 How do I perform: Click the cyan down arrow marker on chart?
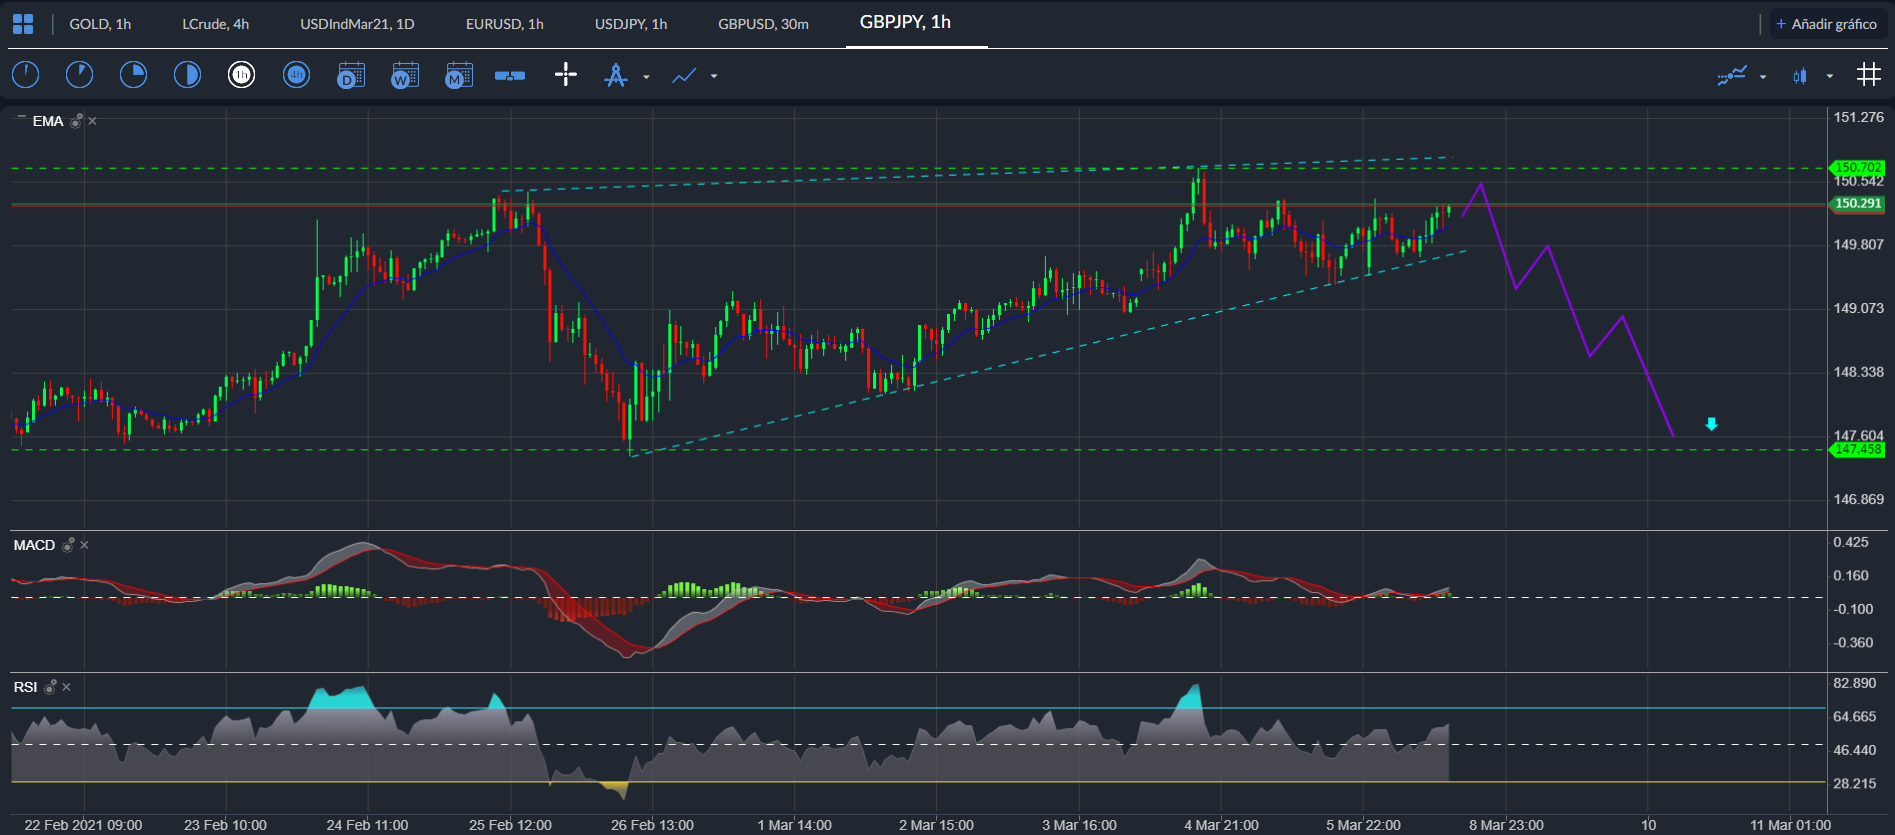[1711, 424]
